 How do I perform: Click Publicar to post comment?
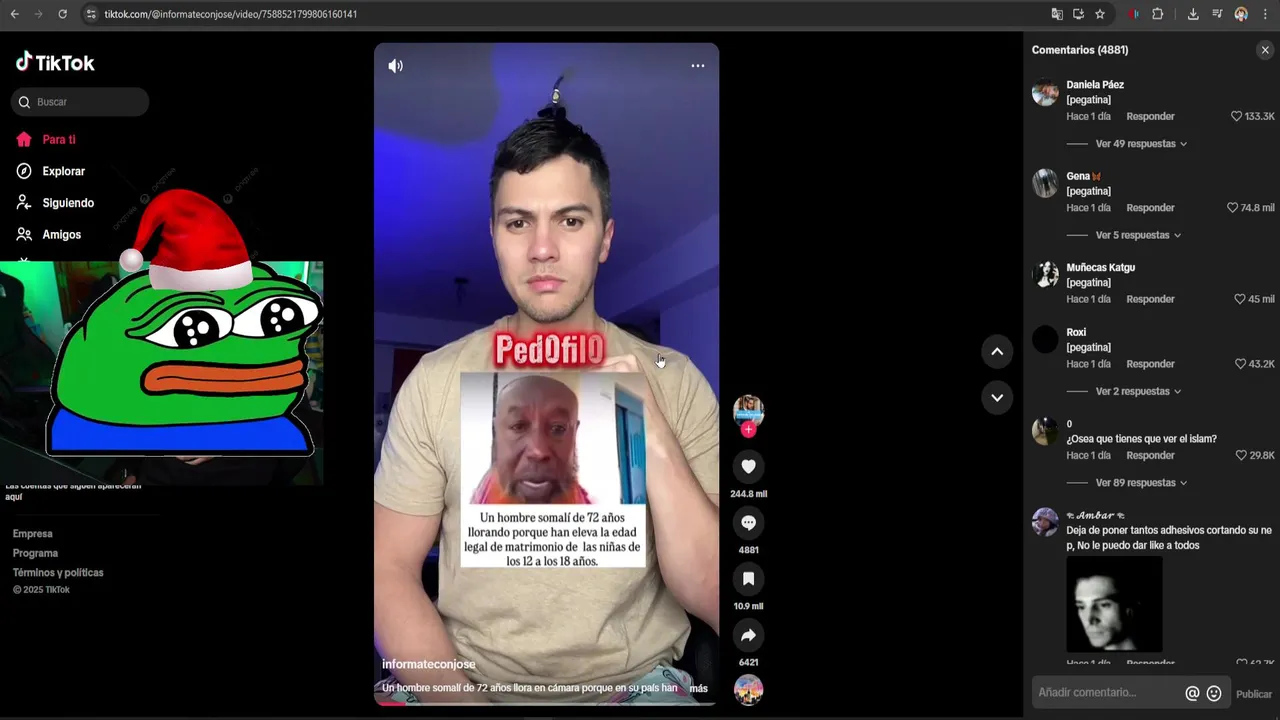[x=1254, y=694]
